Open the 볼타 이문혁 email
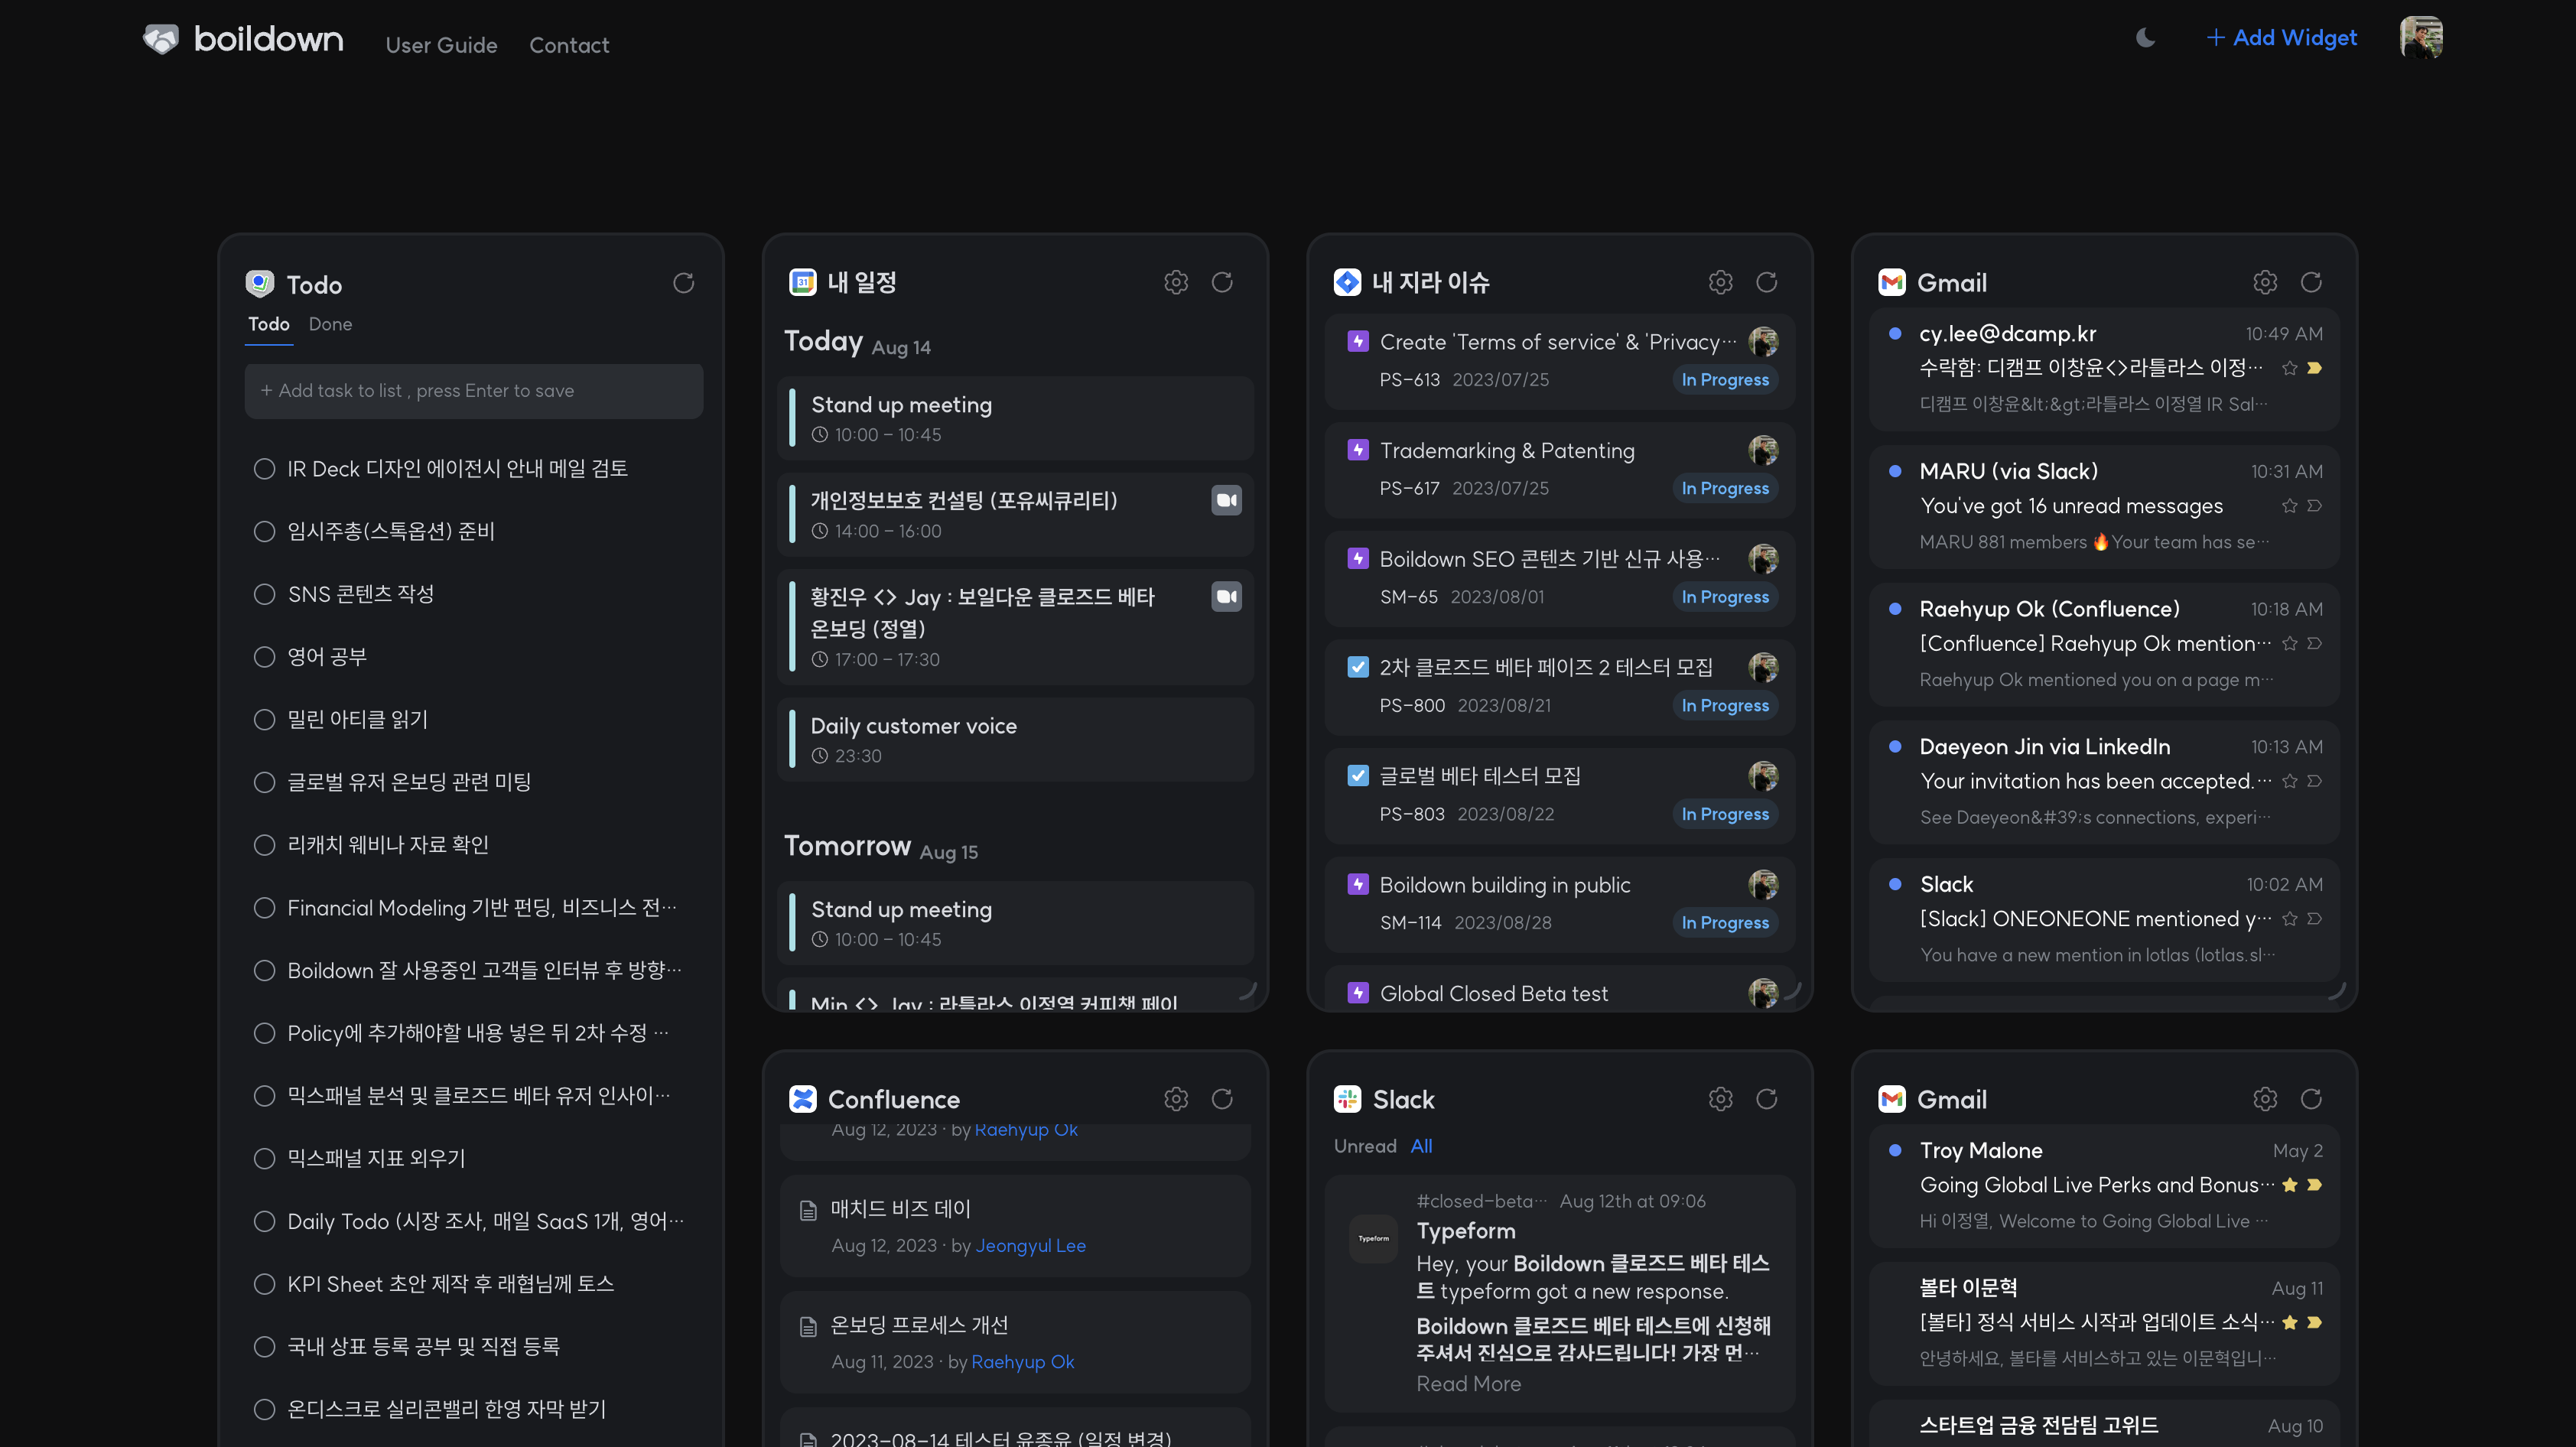This screenshot has height=1447, width=2576. (2104, 1322)
